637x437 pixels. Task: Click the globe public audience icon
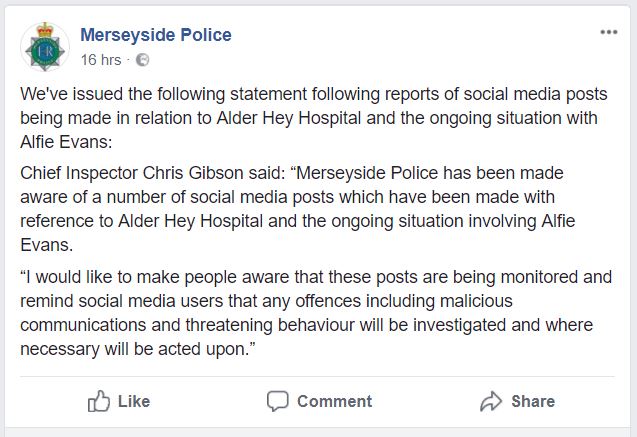click(142, 60)
